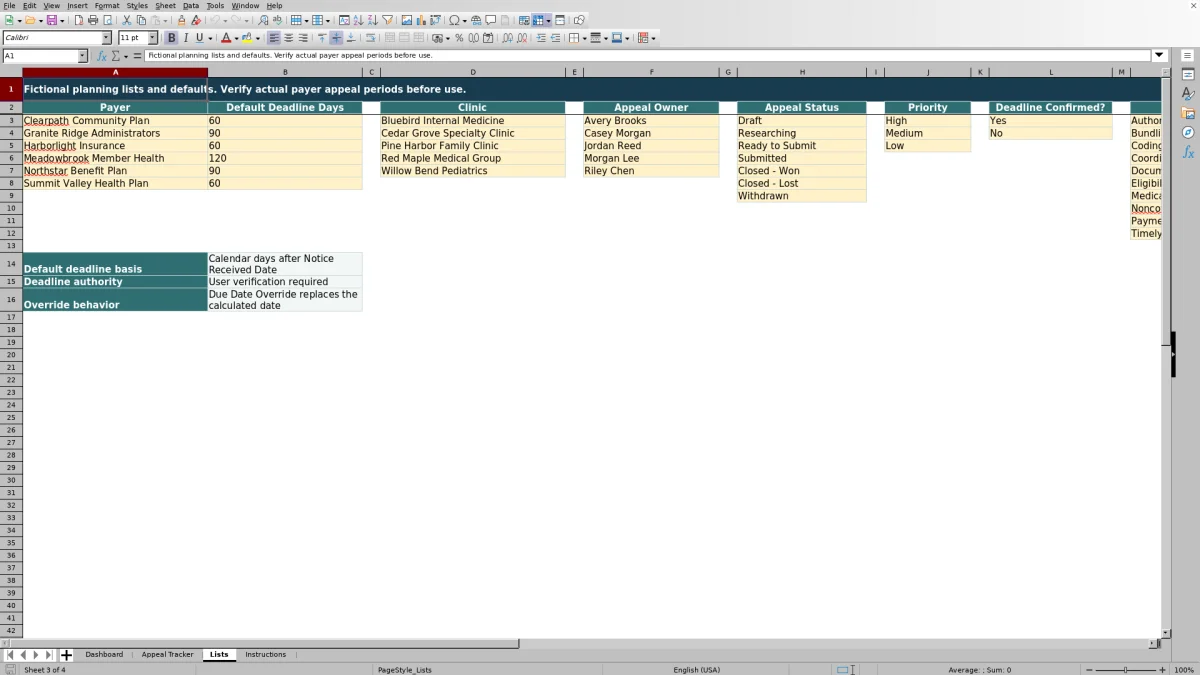Click the Insert Hyperlink icon
Viewport: 1200px width, 675px height.
coord(476,20)
